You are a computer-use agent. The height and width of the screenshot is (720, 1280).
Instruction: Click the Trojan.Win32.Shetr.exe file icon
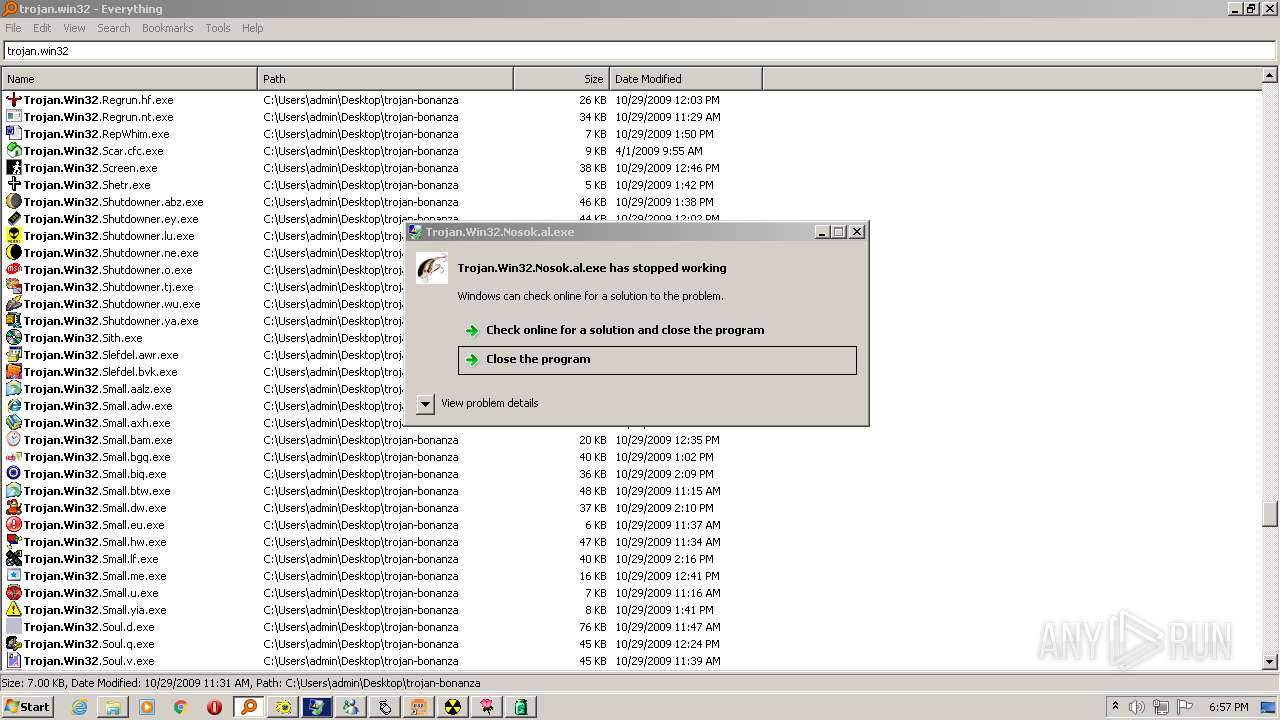pos(14,185)
